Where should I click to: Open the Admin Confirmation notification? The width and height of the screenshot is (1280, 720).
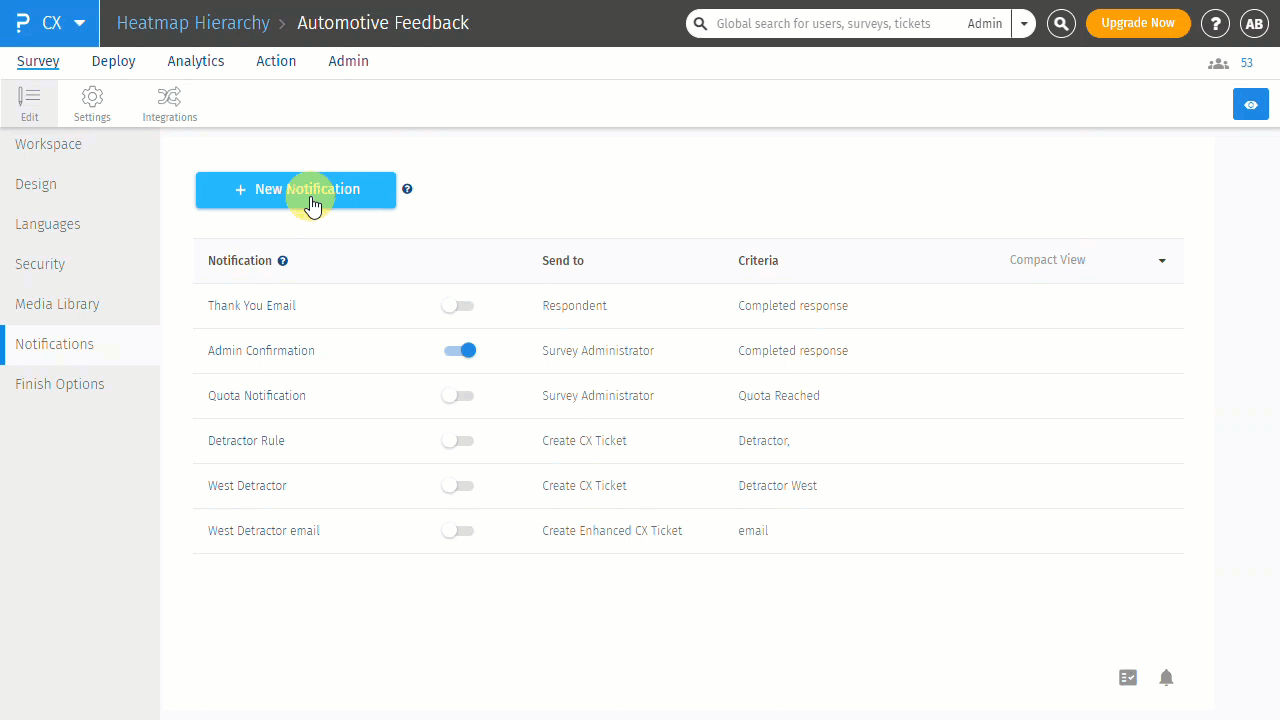pos(261,351)
